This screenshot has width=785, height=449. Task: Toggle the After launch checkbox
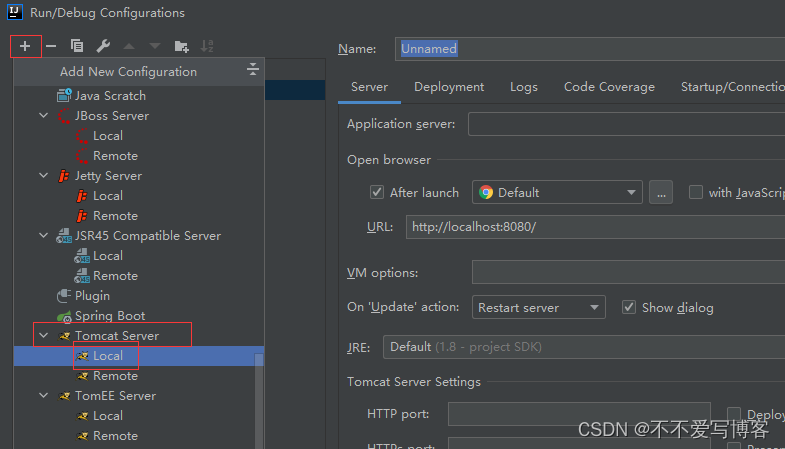[x=377, y=192]
